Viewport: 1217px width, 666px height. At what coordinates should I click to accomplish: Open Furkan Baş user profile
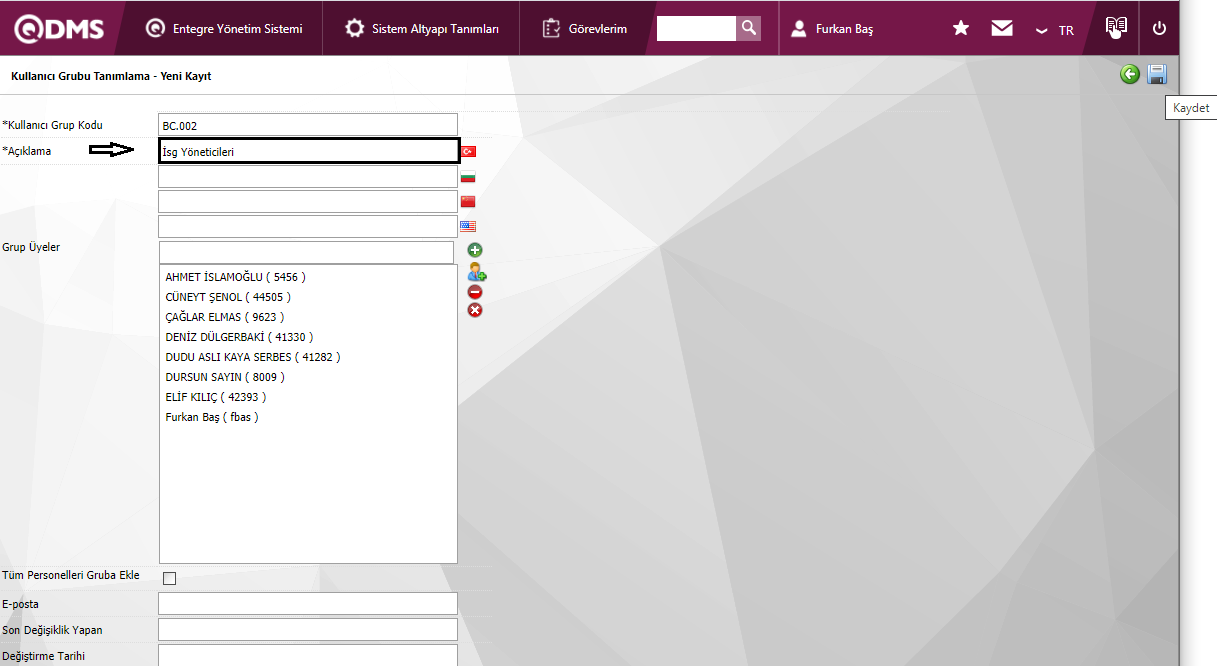(832, 29)
